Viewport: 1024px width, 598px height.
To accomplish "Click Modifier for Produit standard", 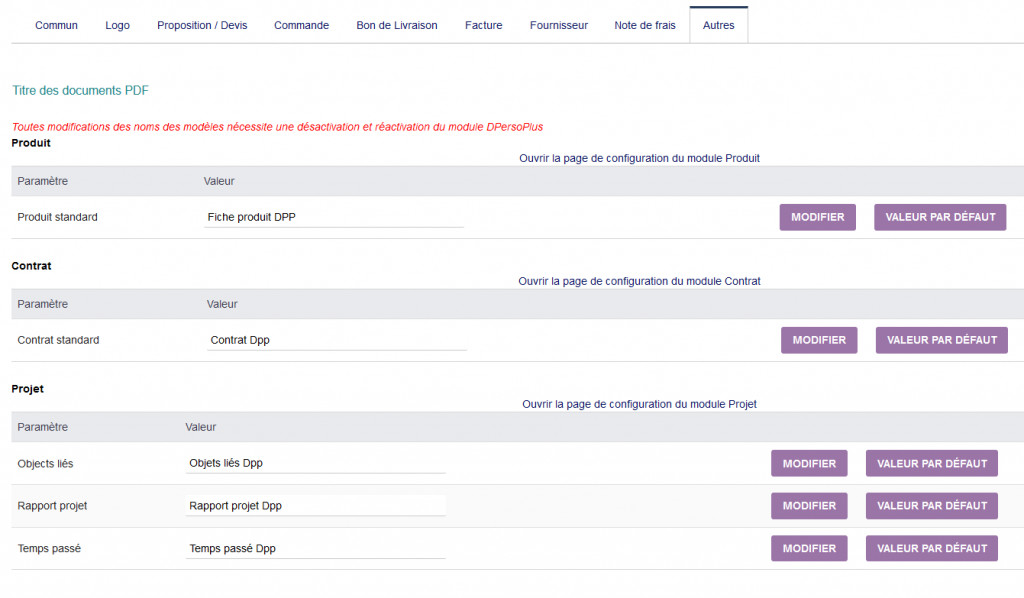I will [817, 217].
